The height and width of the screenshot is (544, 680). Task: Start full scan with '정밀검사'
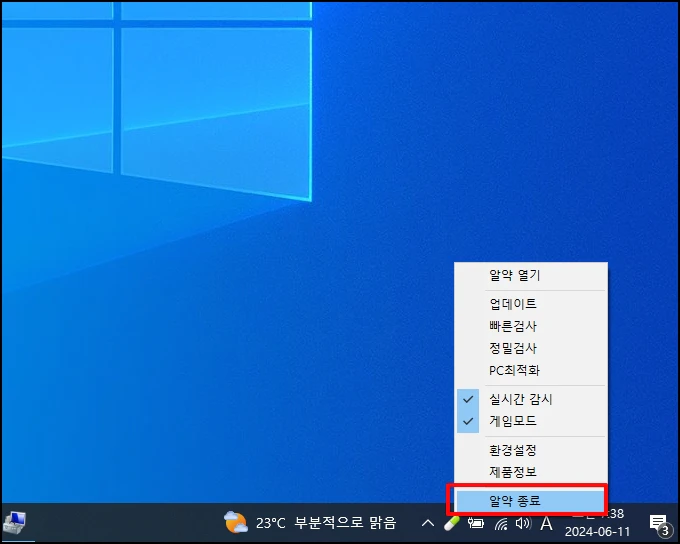530,348
